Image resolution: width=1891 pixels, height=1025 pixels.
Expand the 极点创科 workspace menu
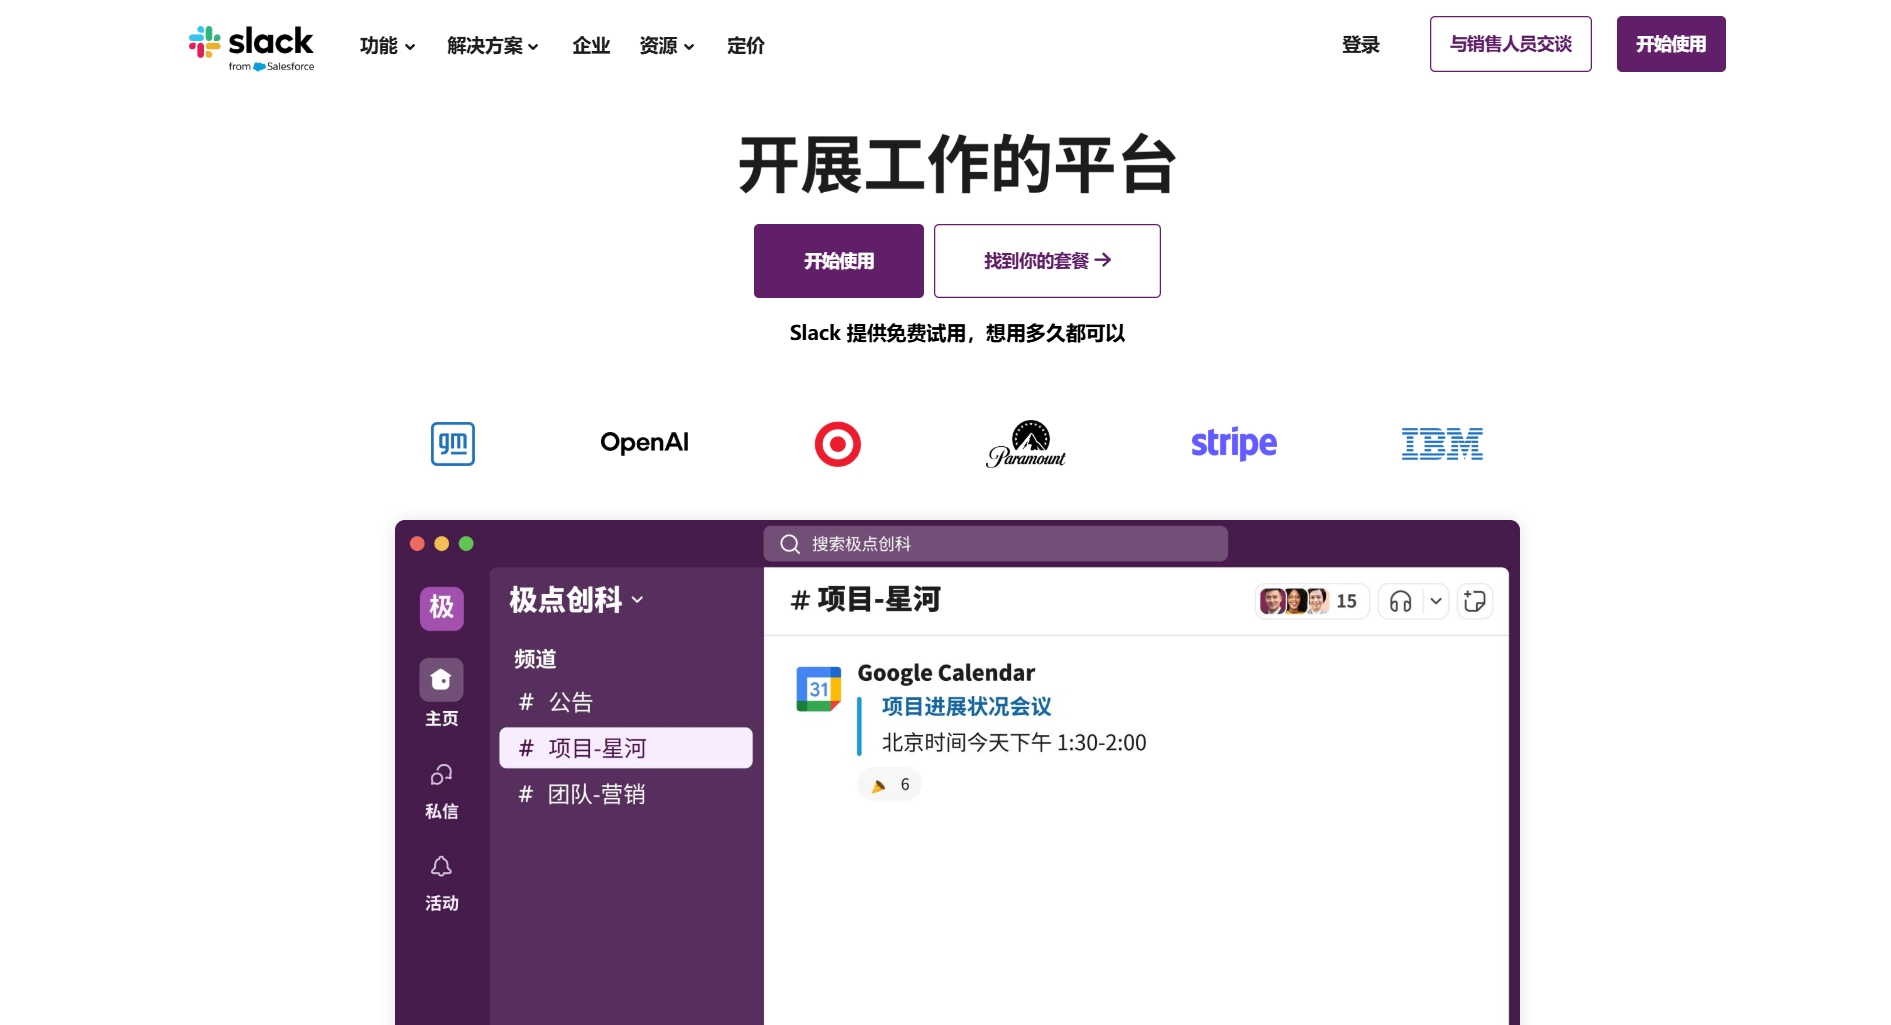(x=576, y=600)
